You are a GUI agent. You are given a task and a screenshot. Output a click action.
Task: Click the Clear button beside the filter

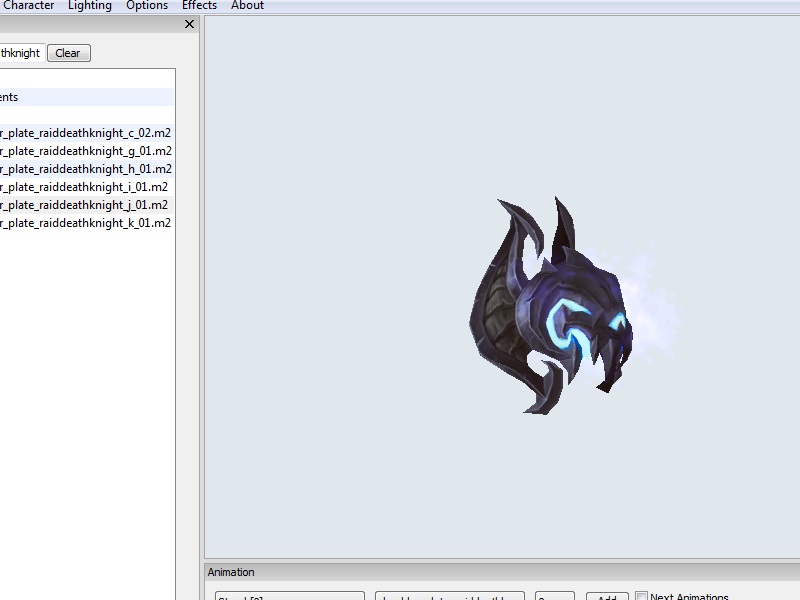[69, 53]
